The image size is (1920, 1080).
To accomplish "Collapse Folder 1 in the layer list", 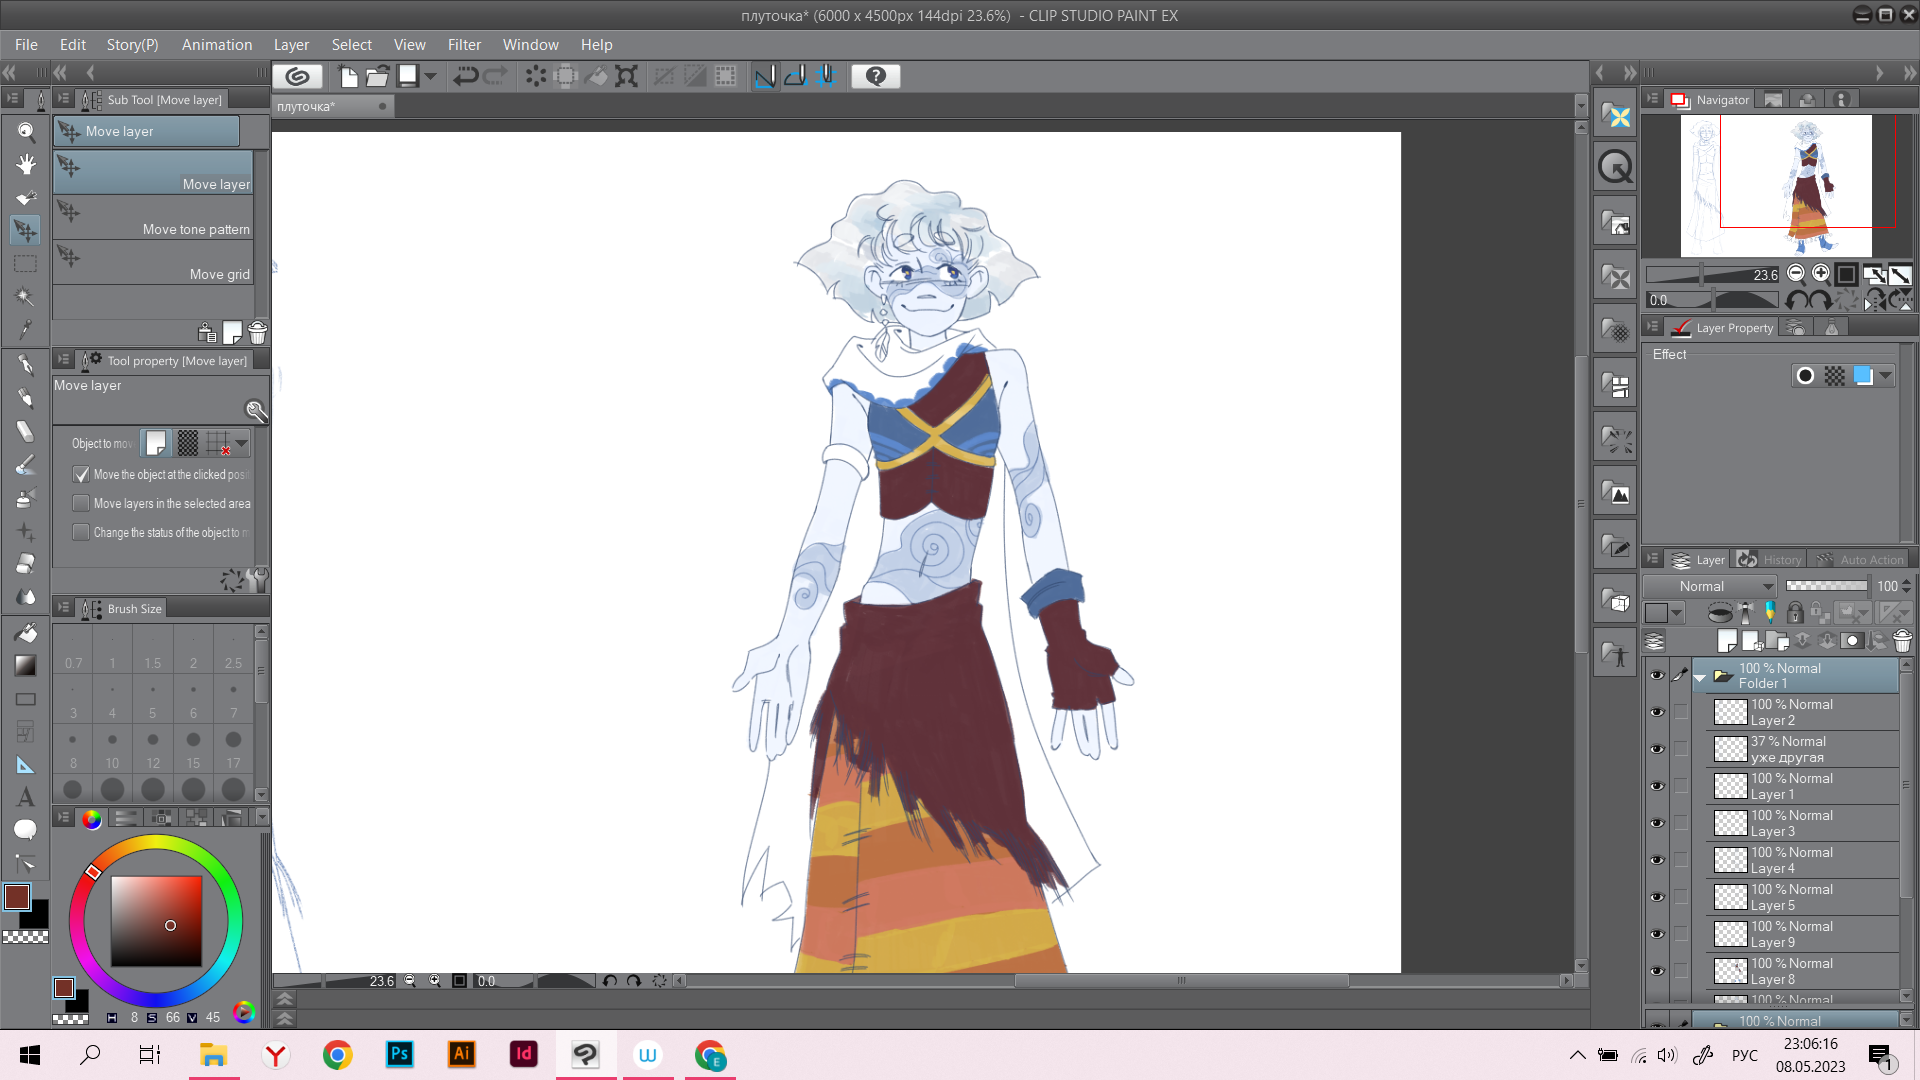I will tap(1699, 678).
